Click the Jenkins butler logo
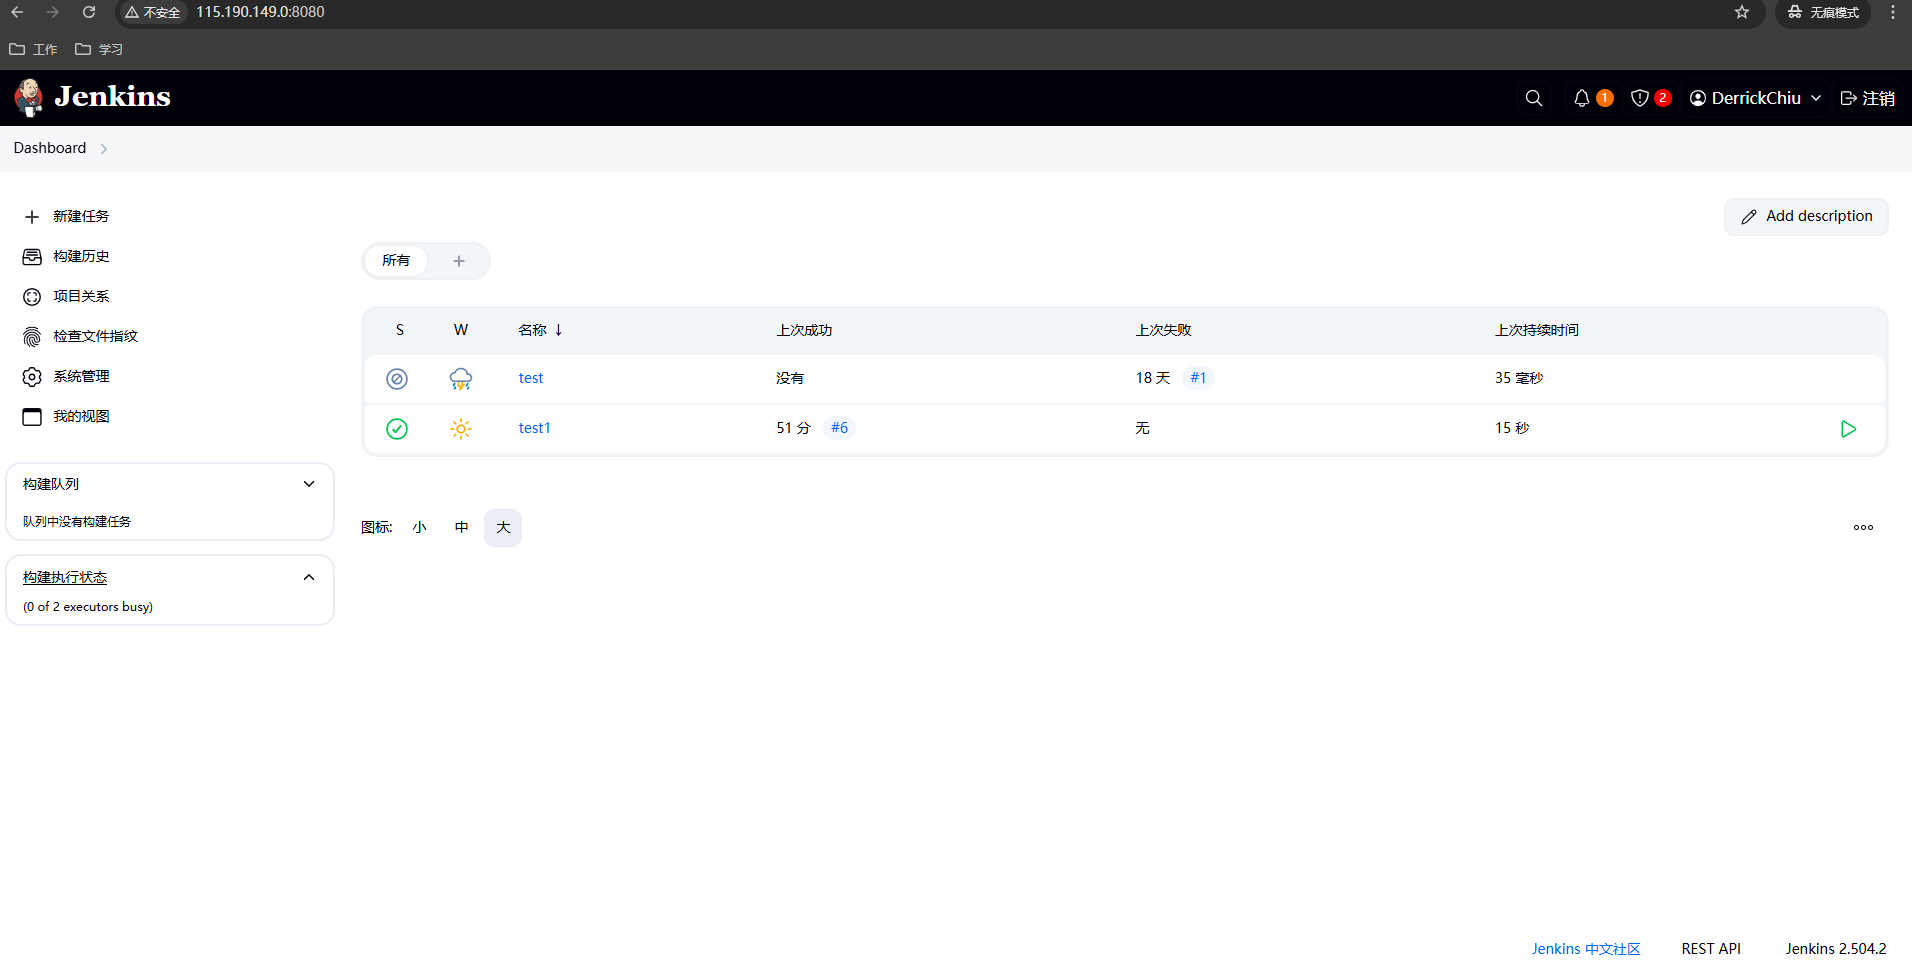Image resolution: width=1912 pixels, height=978 pixels. coord(29,97)
